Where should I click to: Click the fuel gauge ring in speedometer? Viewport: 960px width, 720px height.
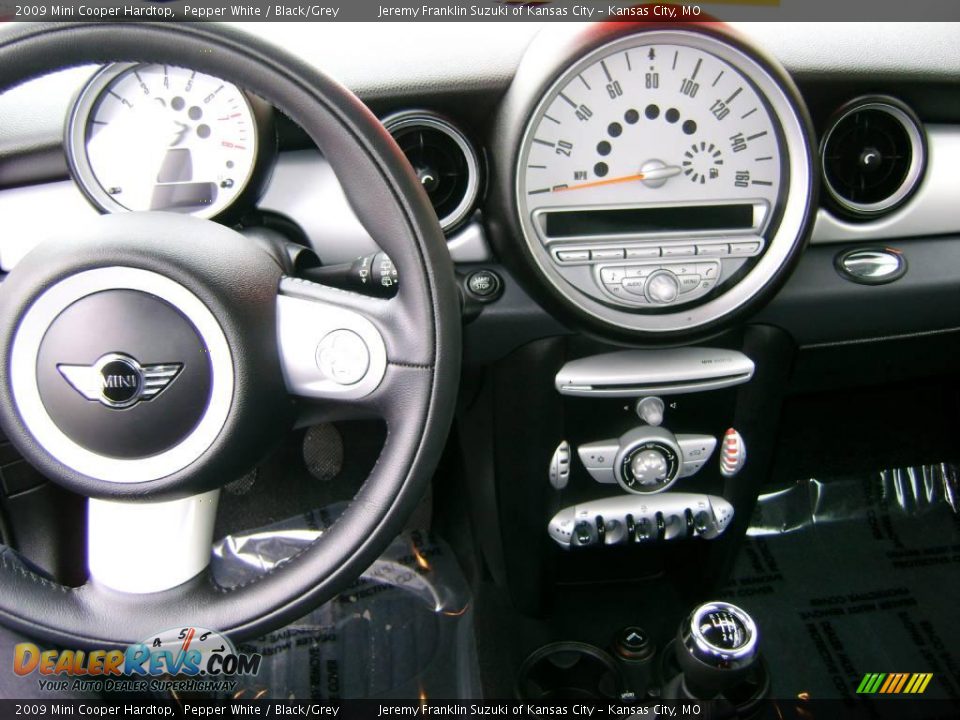(703, 163)
